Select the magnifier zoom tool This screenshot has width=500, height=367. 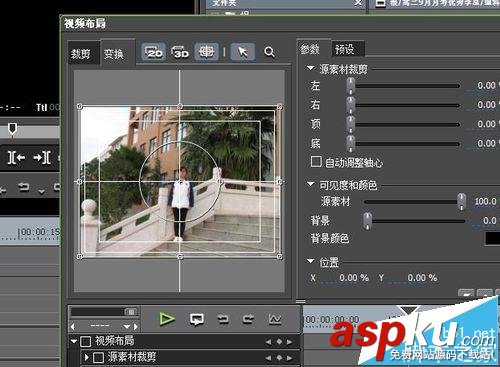coord(269,52)
